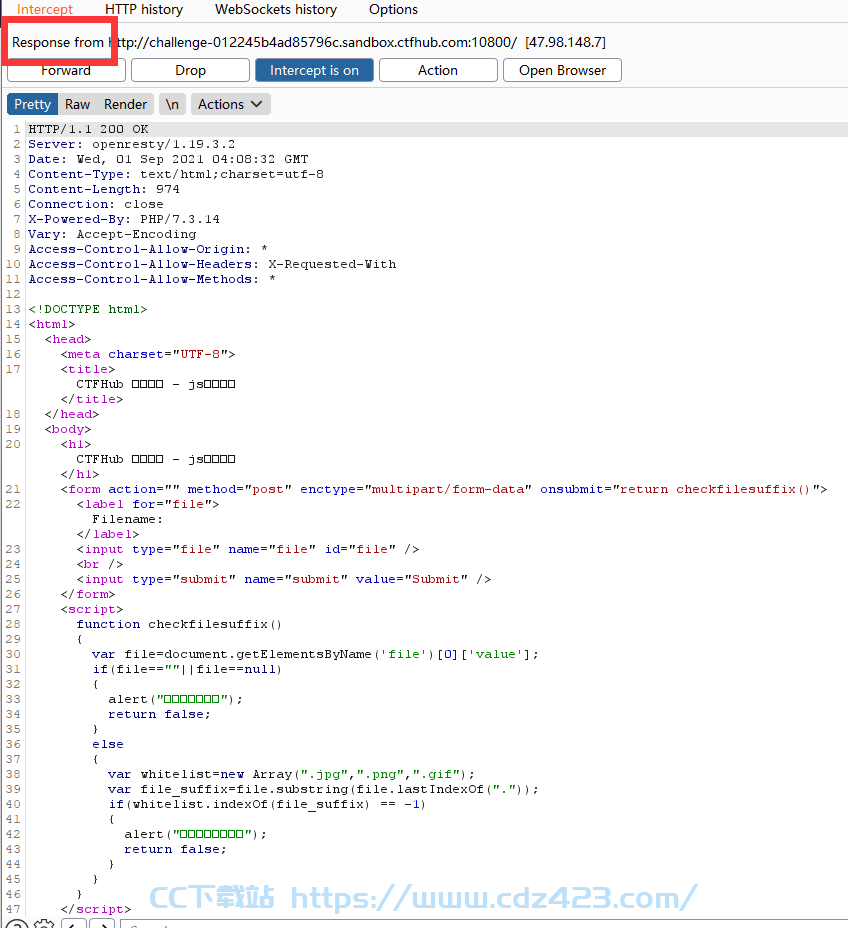The height and width of the screenshot is (928, 848).
Task: Click the form tag with onsubmit attribute
Action: [444, 489]
